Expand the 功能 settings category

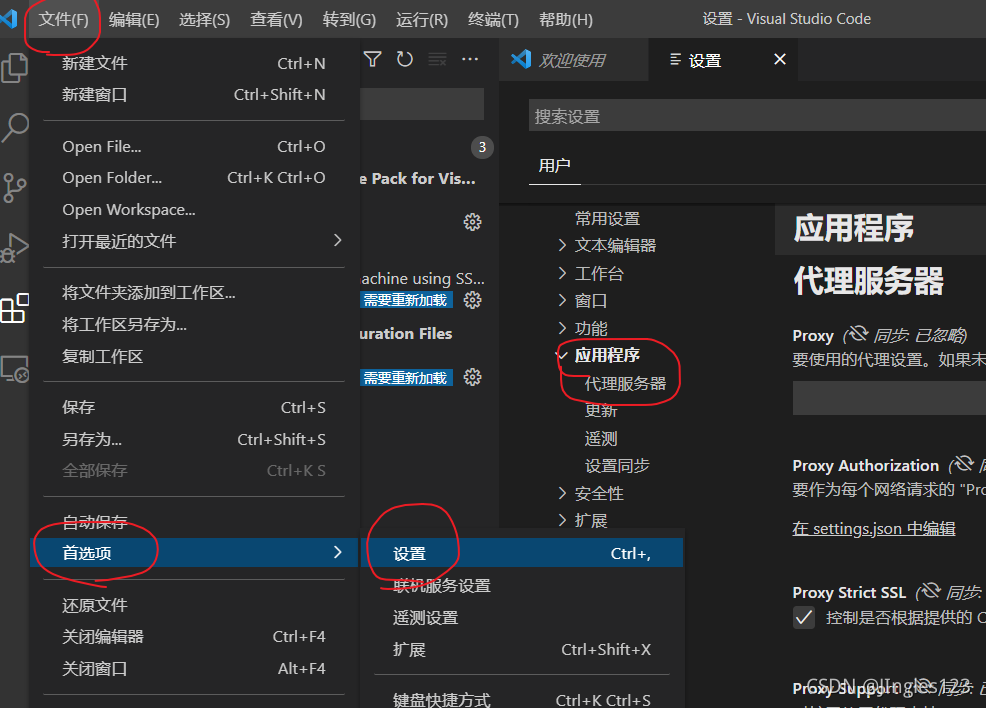pos(562,328)
